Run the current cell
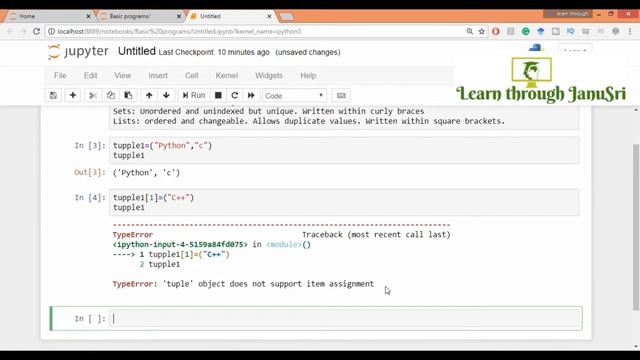This screenshot has height=360, width=640. tap(194, 96)
